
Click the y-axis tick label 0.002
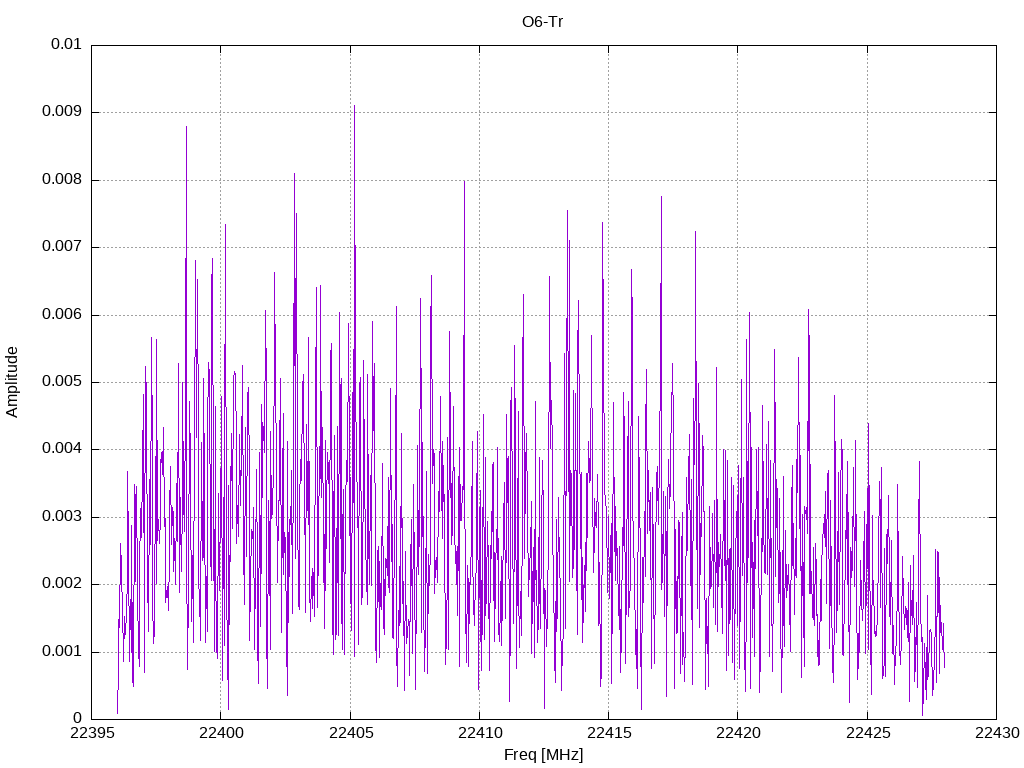62,584
